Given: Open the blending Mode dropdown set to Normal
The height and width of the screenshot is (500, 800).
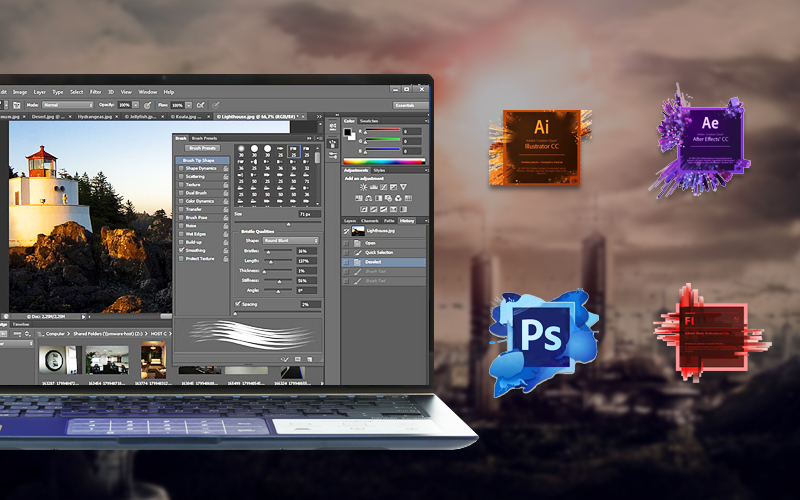Looking at the screenshot, I should 68,105.
